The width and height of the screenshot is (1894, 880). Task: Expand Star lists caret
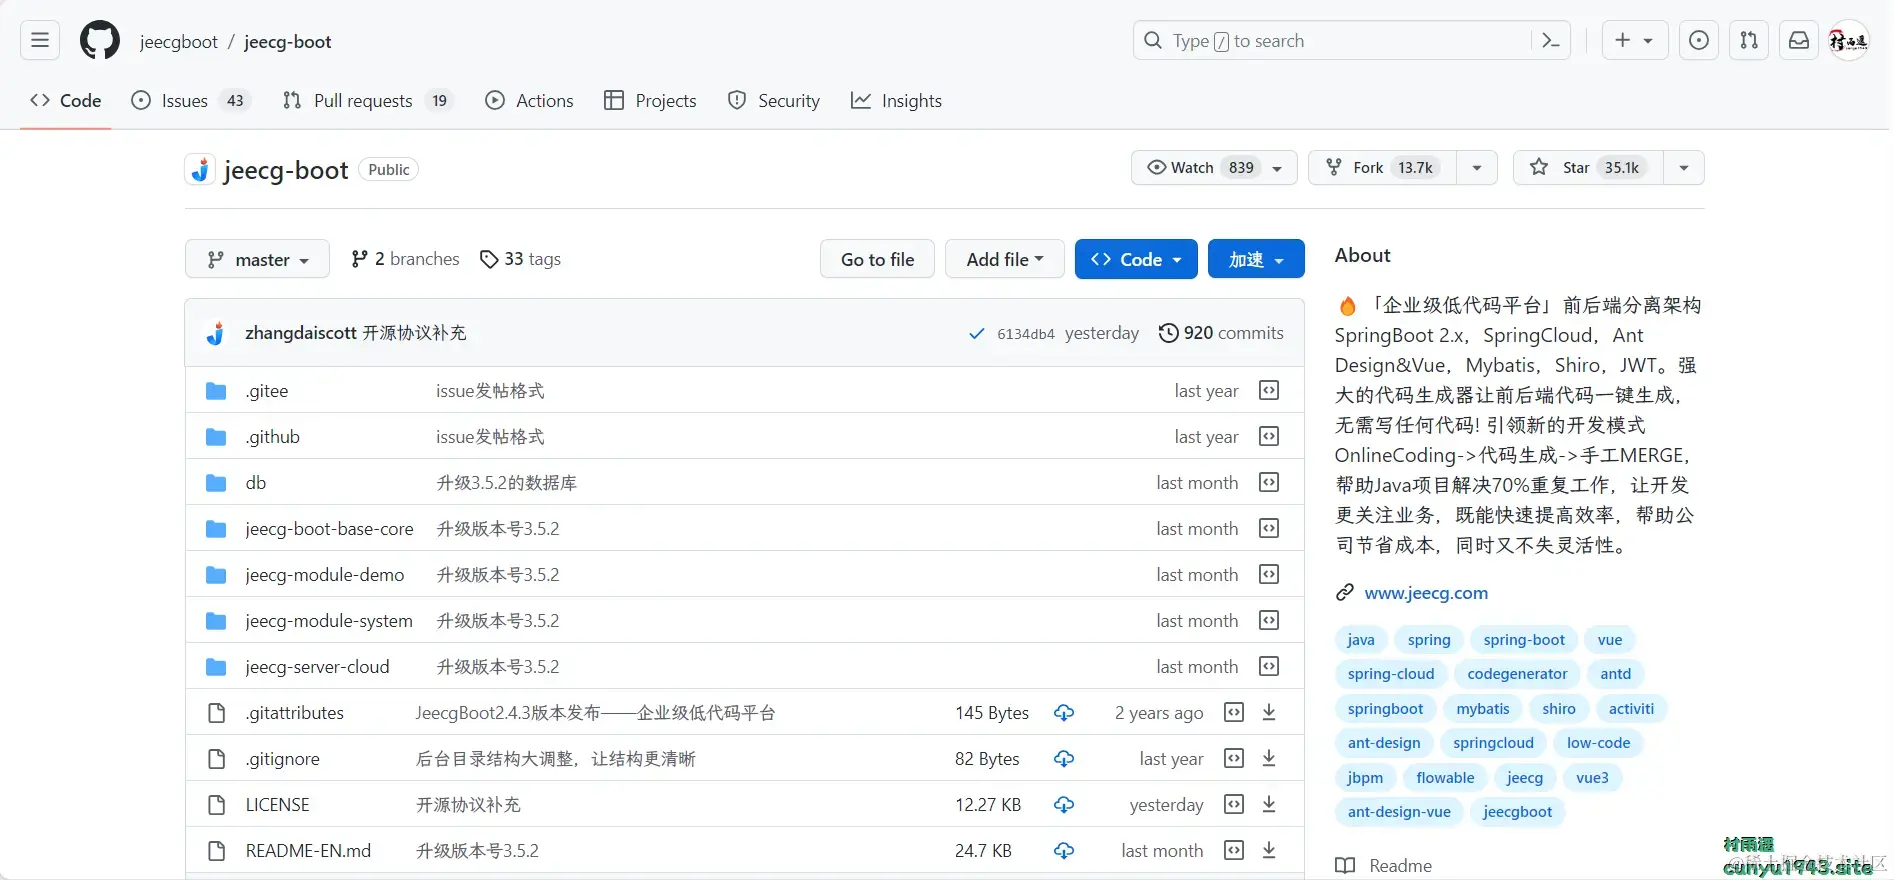tap(1684, 167)
